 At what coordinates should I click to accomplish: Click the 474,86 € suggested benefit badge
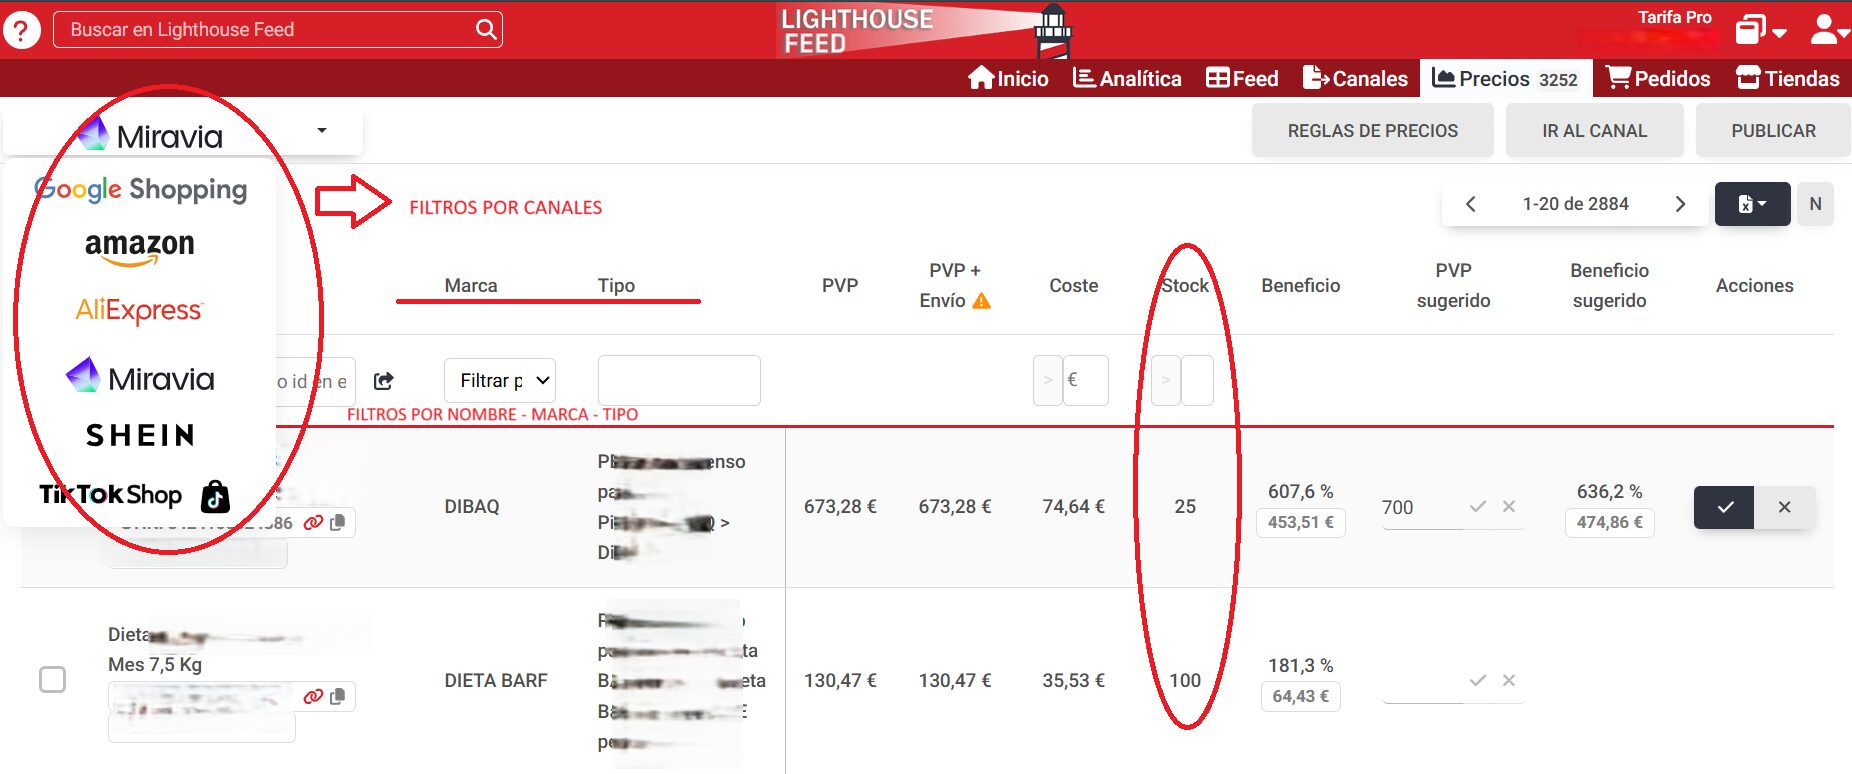1609,522
